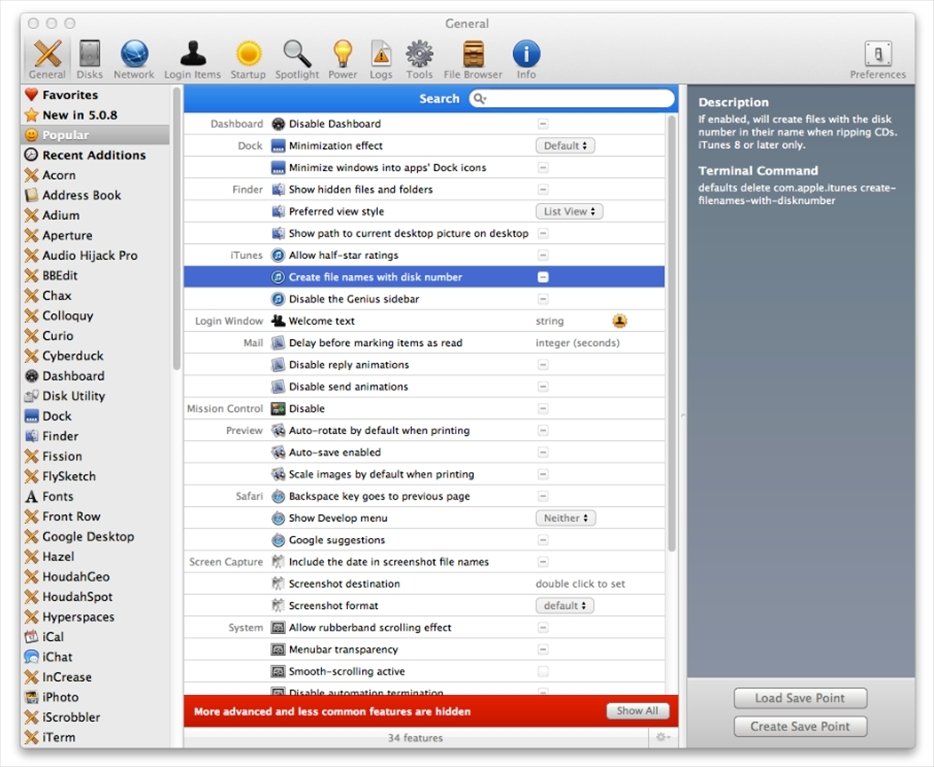Open Preferred view style List View dropdown
The height and width of the screenshot is (767, 934).
coord(569,211)
